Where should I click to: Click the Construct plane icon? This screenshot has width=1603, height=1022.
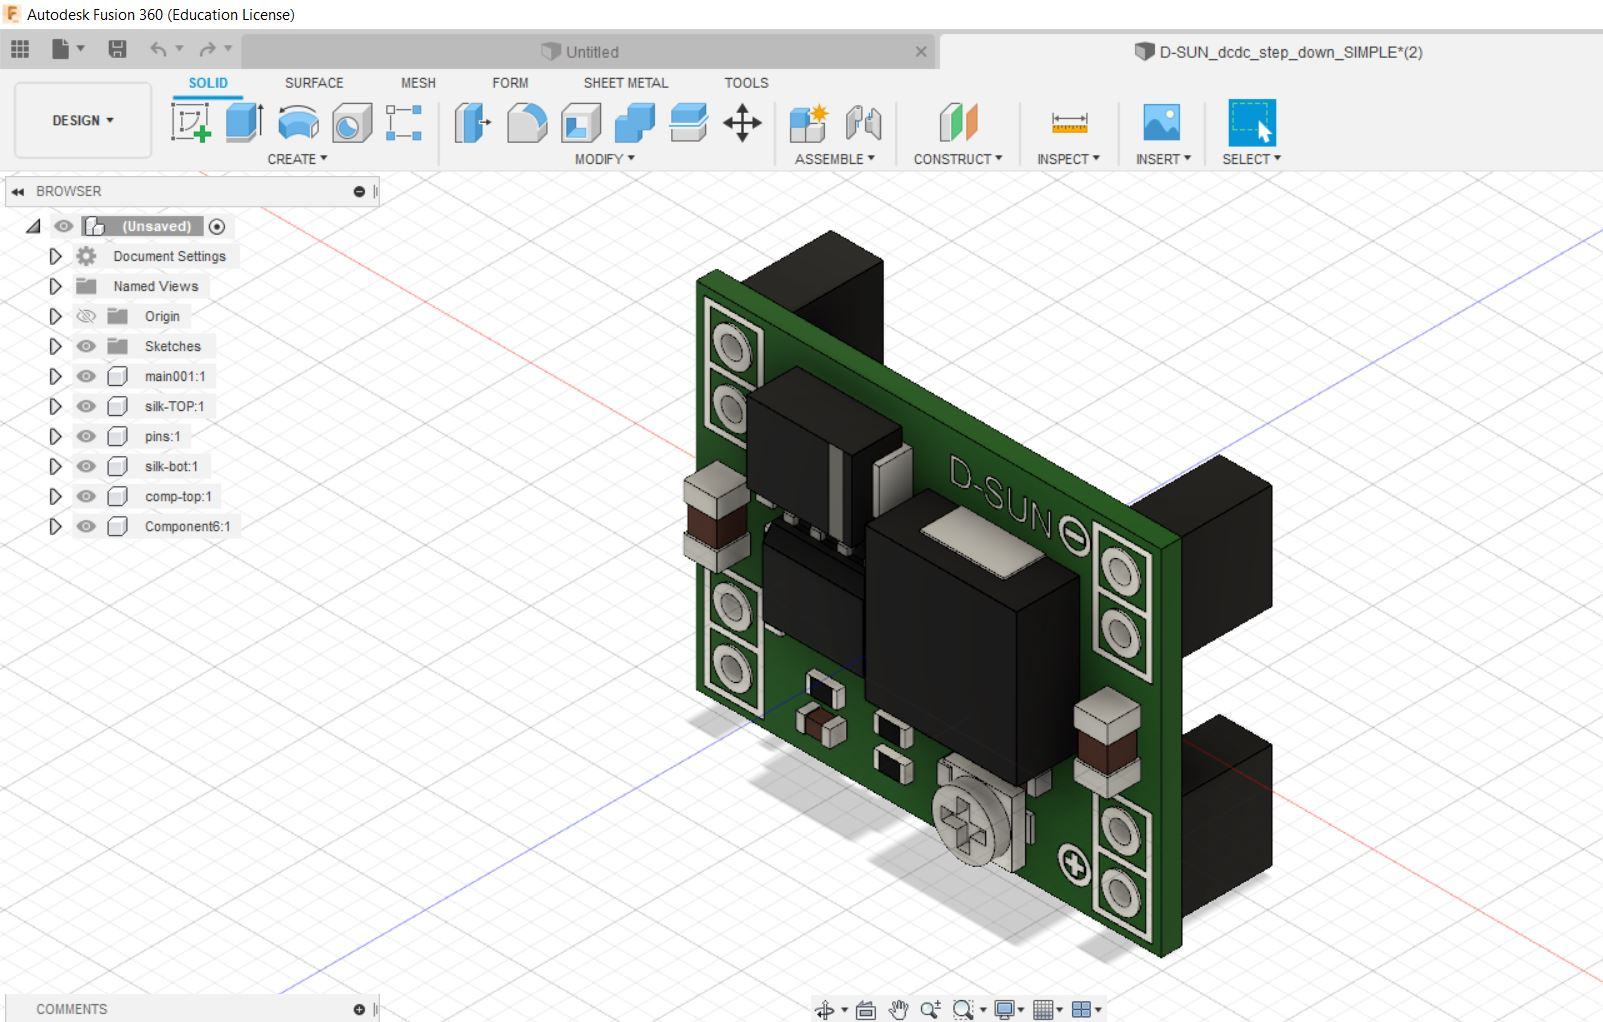(958, 123)
